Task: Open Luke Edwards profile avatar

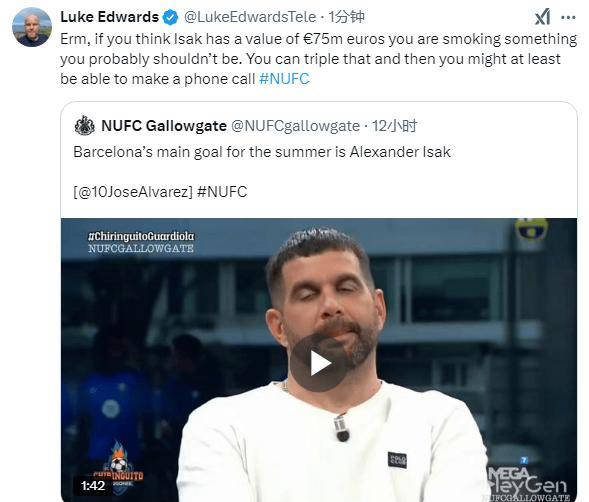Action: pyautogui.click(x=32, y=27)
